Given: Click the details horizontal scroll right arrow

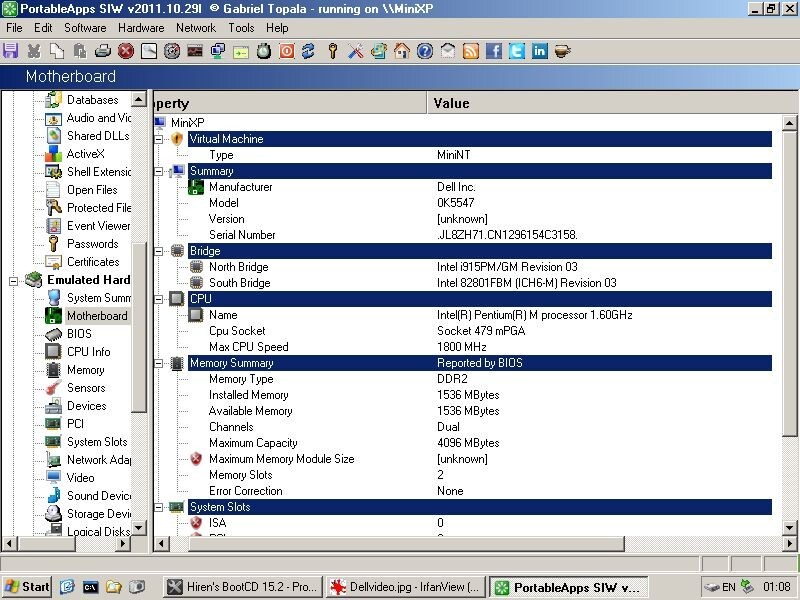Looking at the screenshot, I should [789, 544].
